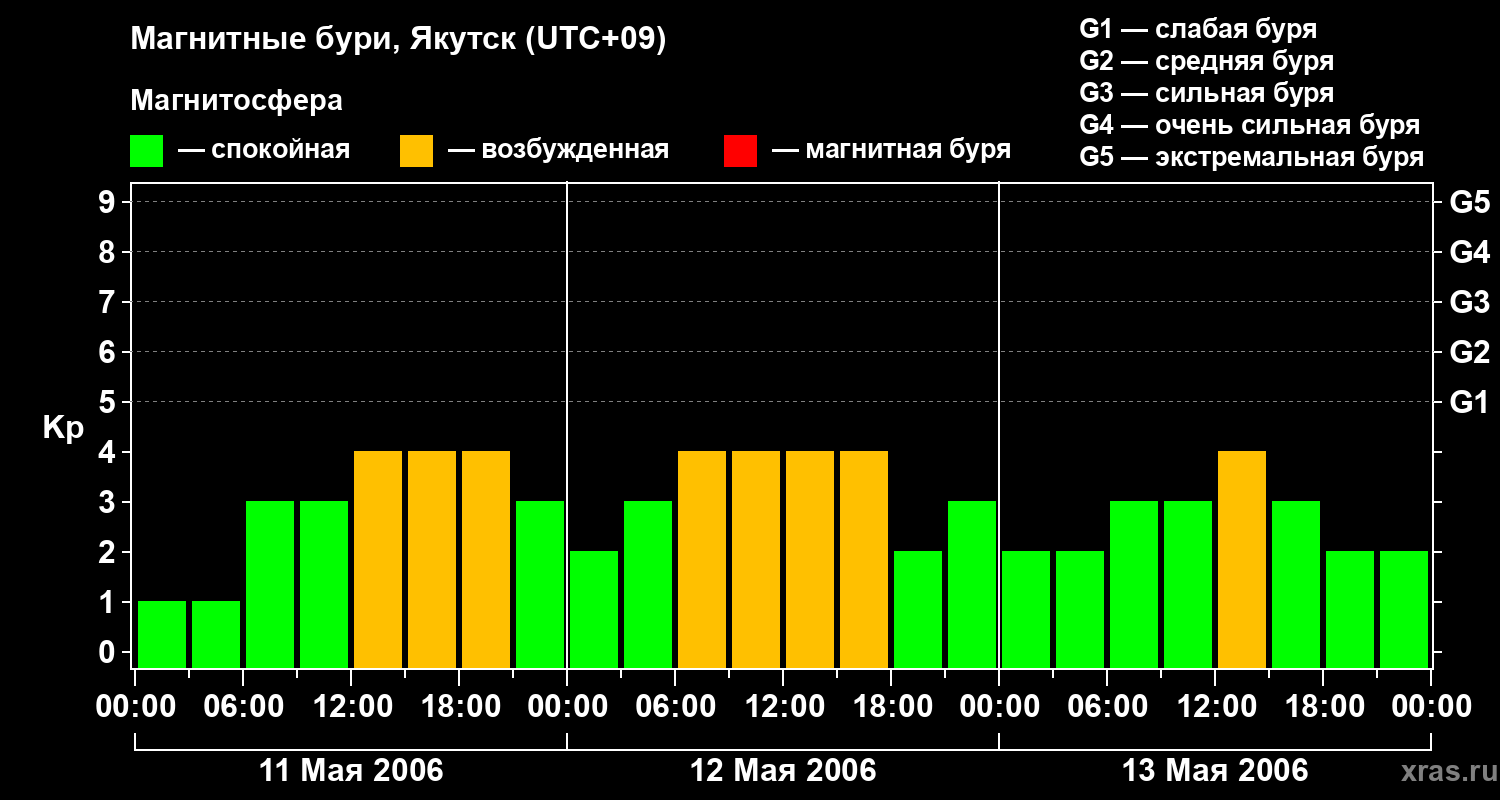Click the 12:00 tick label of 13 Мая

coord(1215,707)
